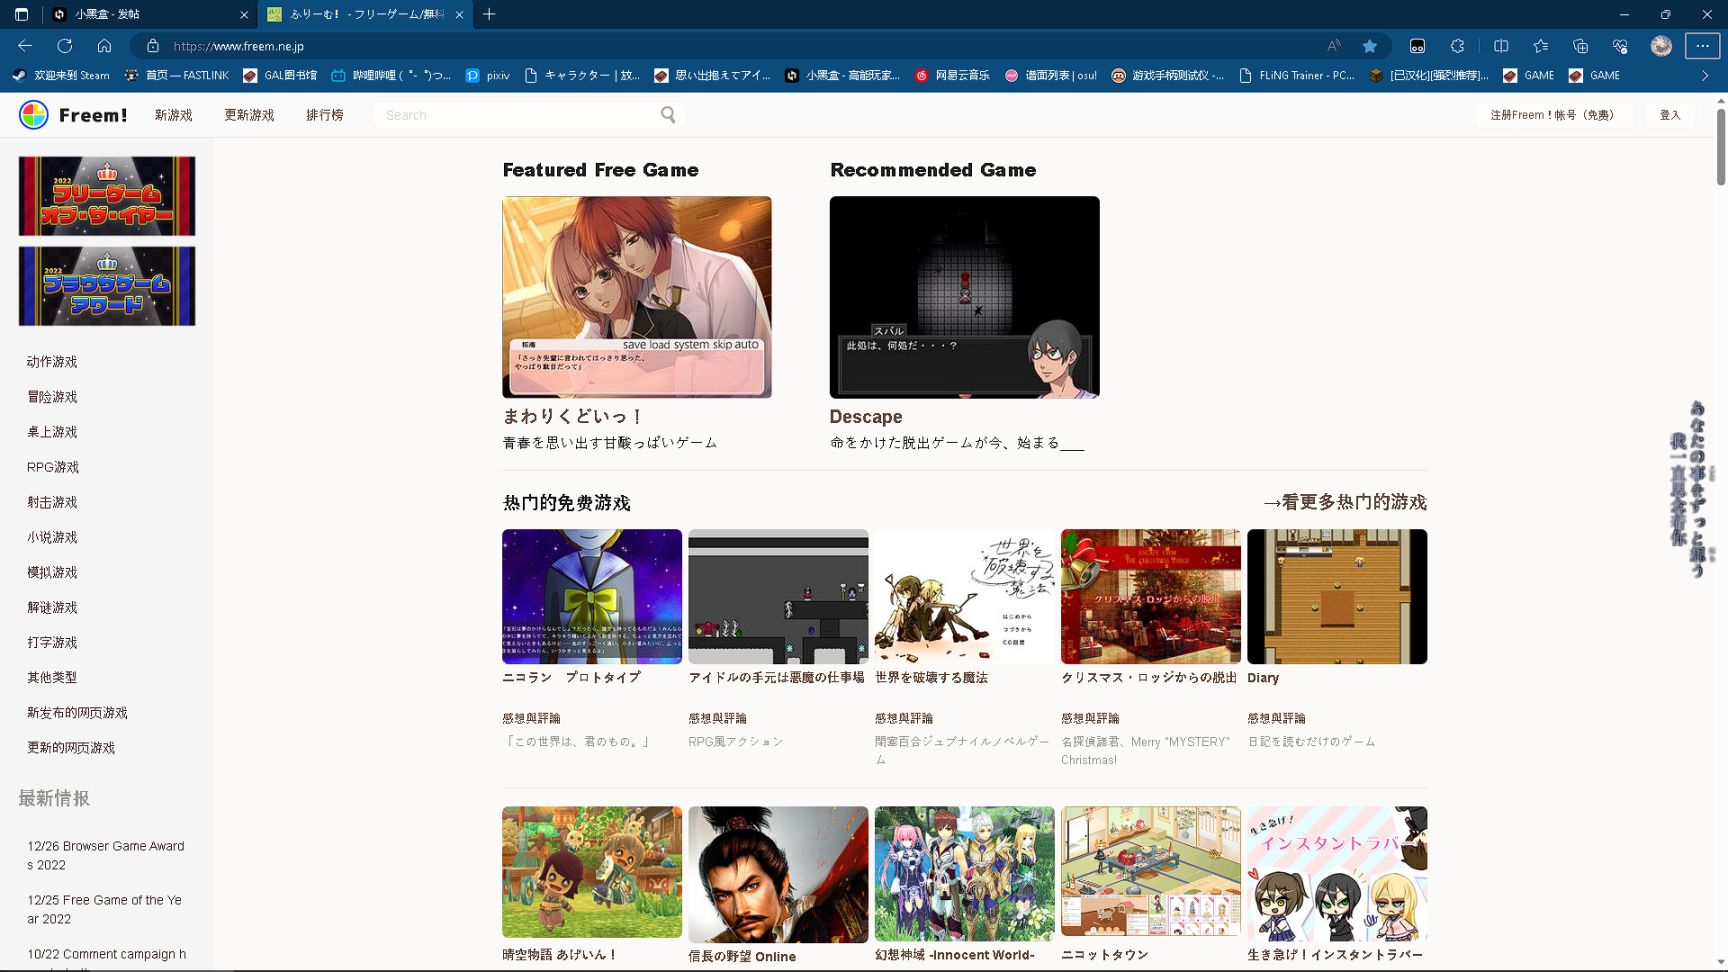Go back with the browser back arrow

point(25,46)
